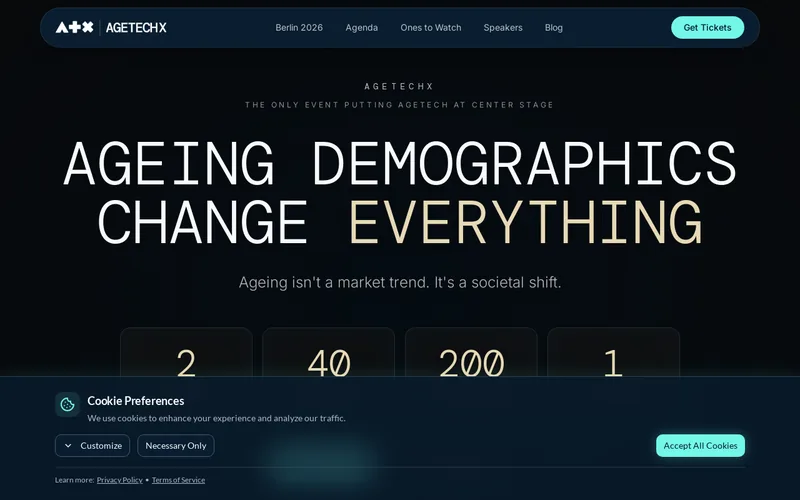The image size is (800, 500).
Task: Click the stat card showing 200
Action: click(x=471, y=353)
